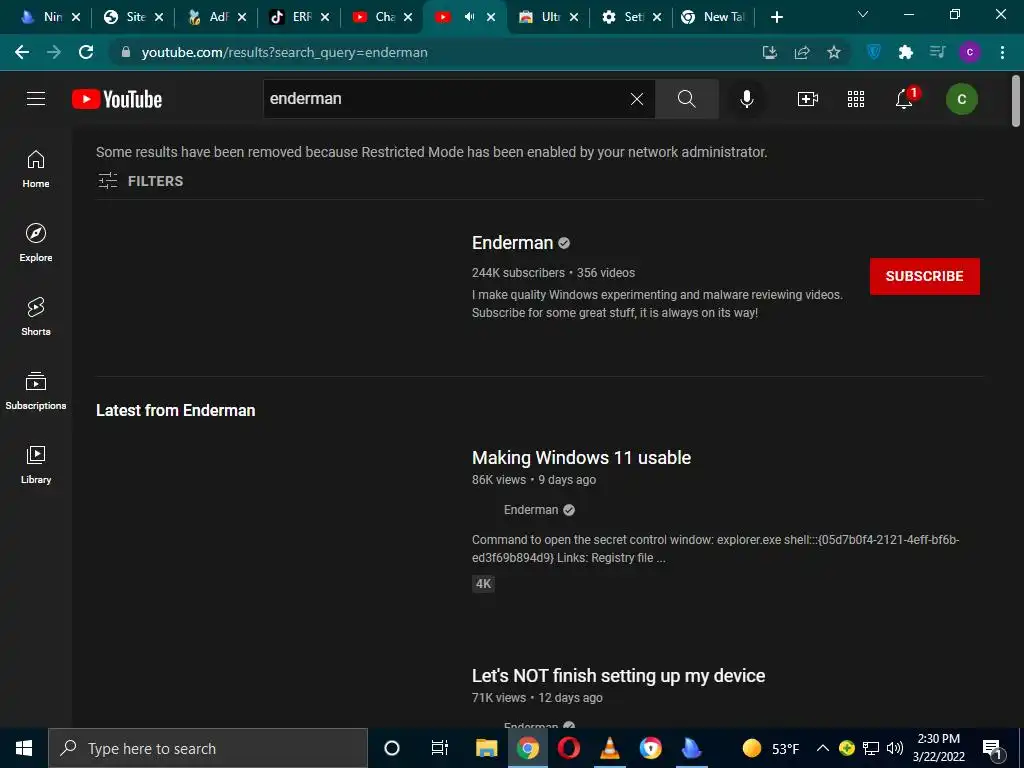Click the 4K badge
Viewport: 1024px width, 768px height.
[483, 584]
